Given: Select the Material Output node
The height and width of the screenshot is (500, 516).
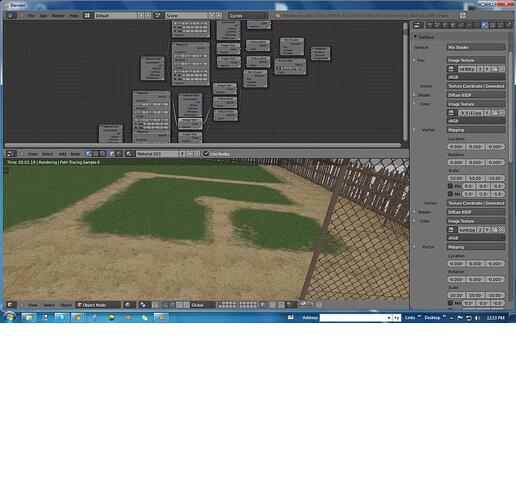Looking at the screenshot, I should [x=320, y=54].
